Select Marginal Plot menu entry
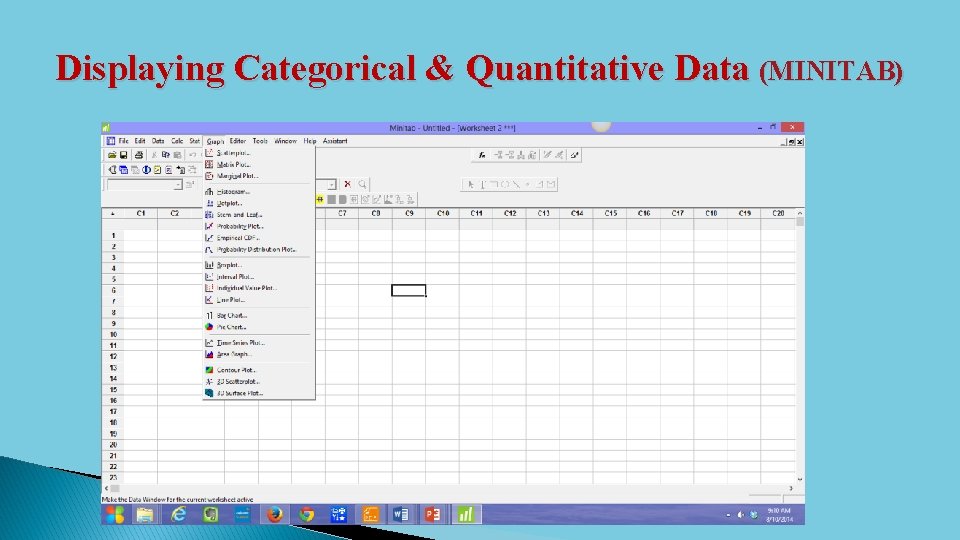 click(x=257, y=176)
